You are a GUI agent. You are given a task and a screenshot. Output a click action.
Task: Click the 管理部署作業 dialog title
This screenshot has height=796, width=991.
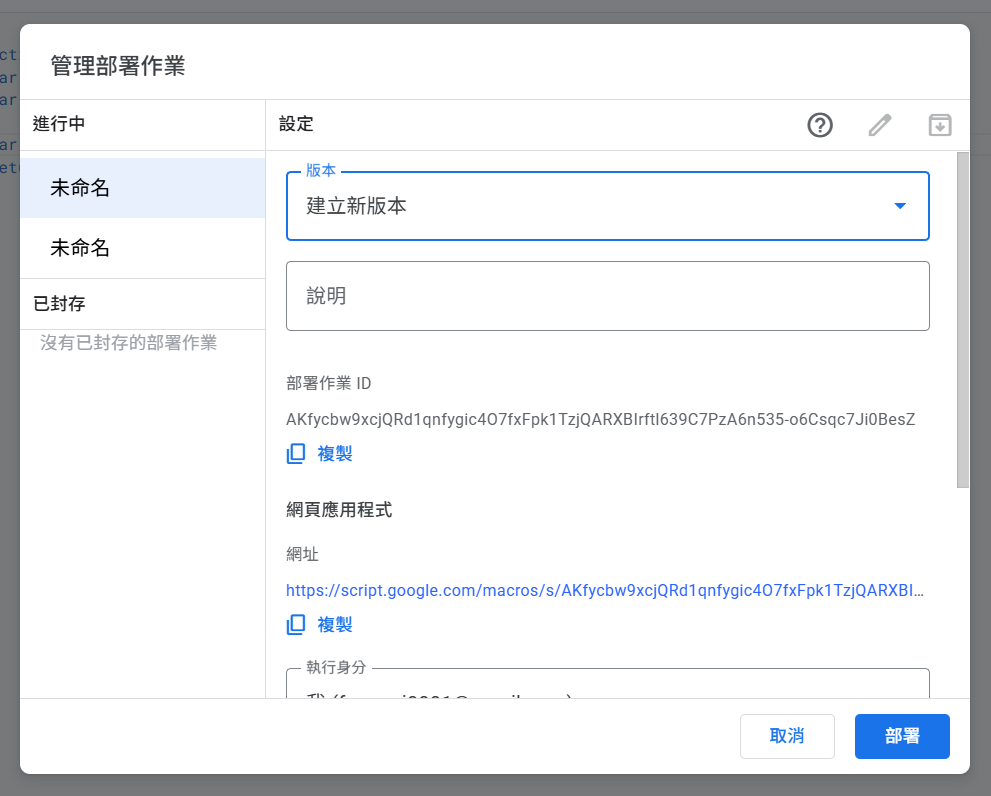point(118,66)
